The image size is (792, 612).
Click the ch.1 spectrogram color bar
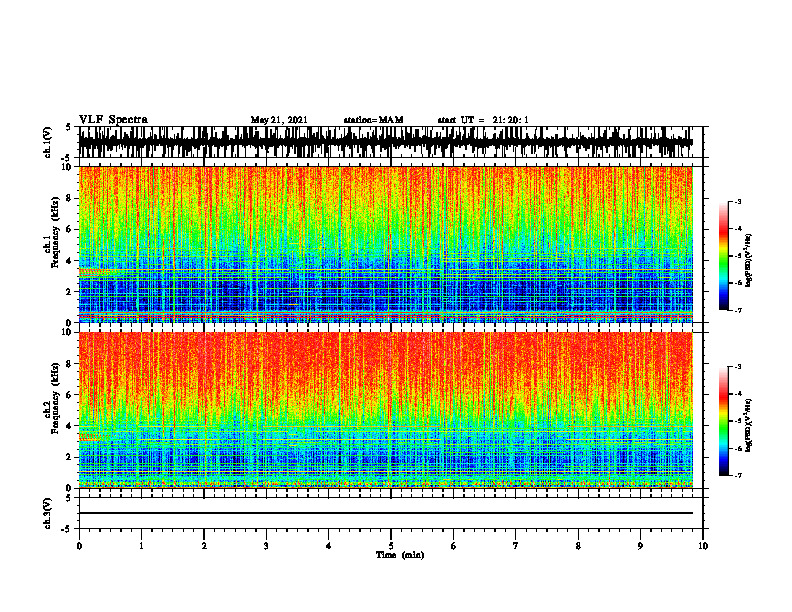[x=724, y=256]
